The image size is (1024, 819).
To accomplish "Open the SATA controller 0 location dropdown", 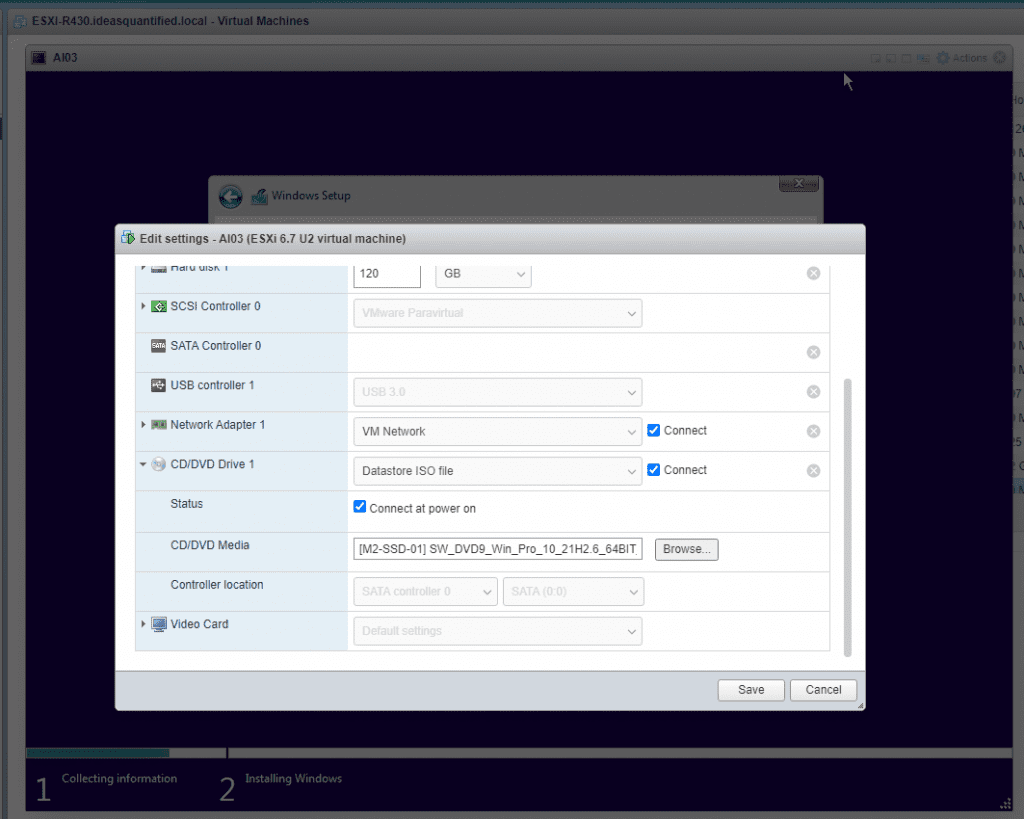I will tap(425, 592).
